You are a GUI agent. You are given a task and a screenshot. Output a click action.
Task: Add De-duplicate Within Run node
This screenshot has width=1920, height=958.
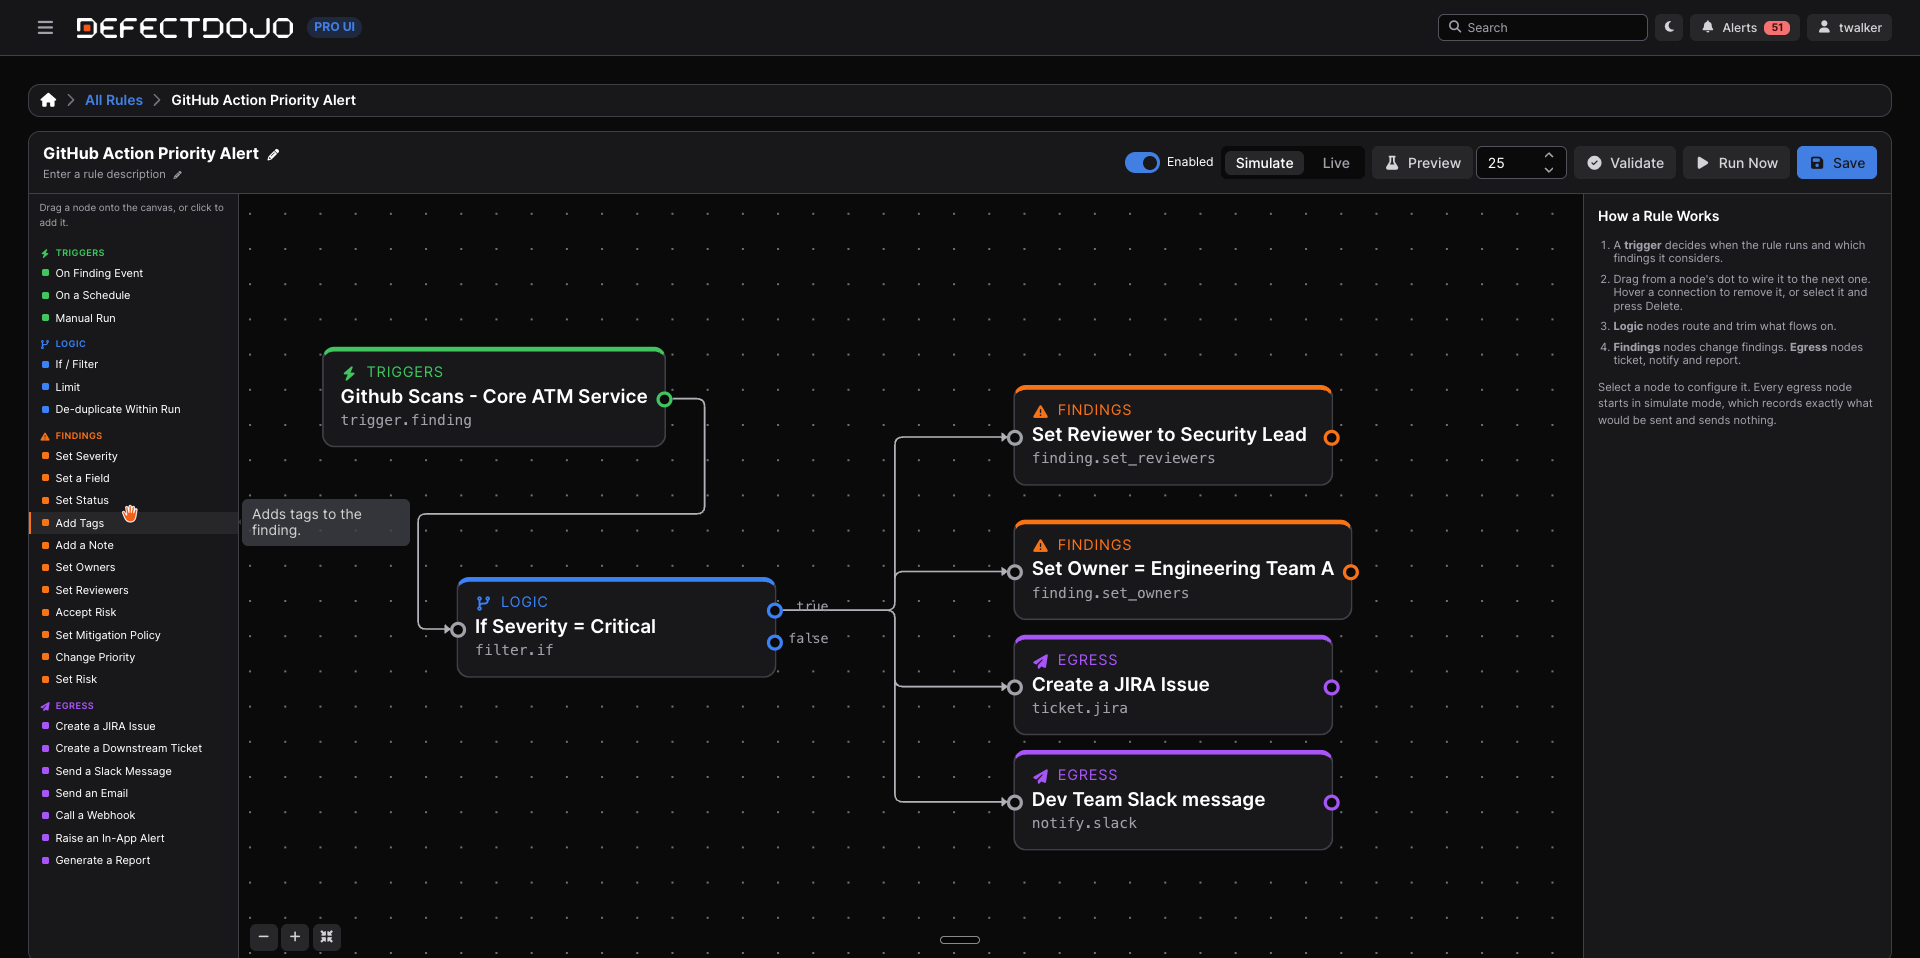coord(134,409)
